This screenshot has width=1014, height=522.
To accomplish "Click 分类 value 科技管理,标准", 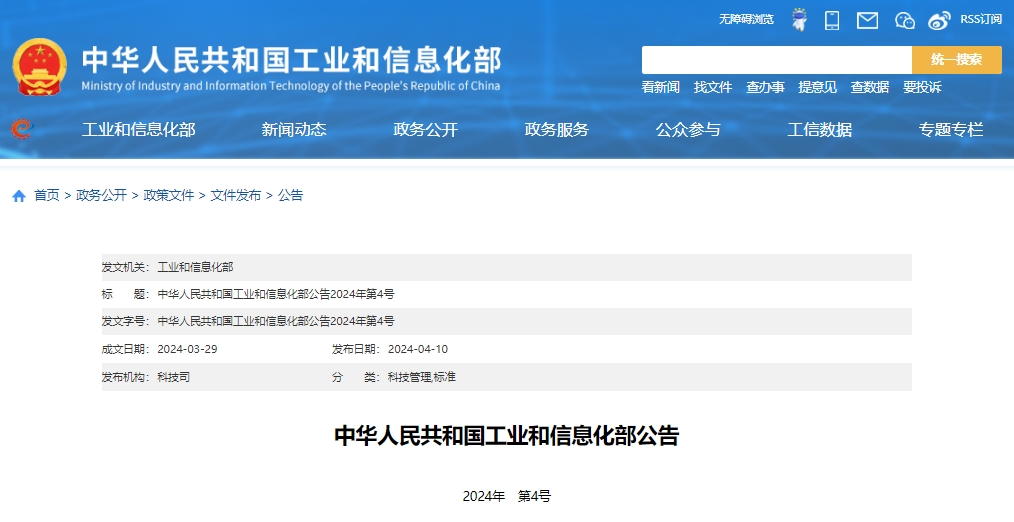I will (x=422, y=377).
